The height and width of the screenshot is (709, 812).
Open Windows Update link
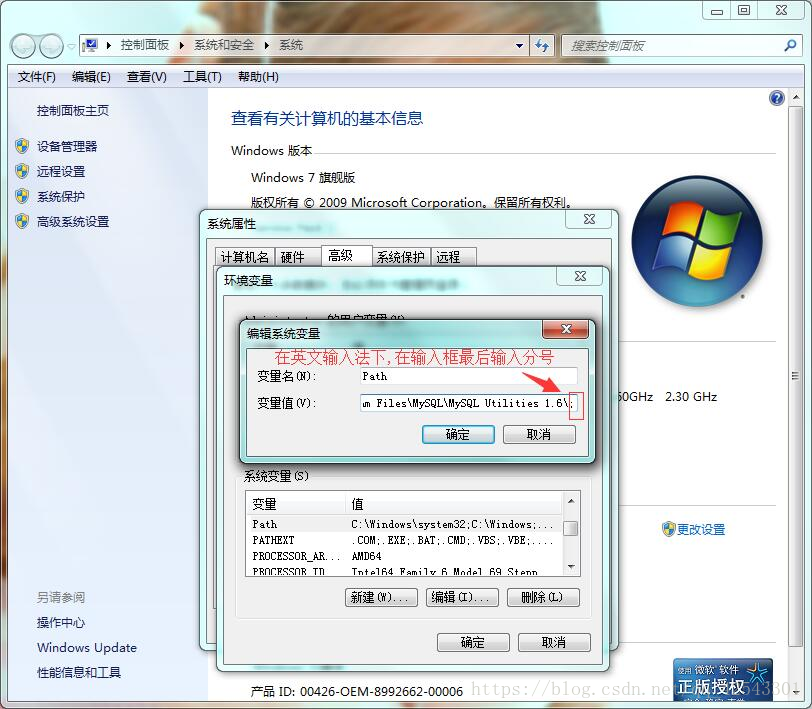point(87,647)
